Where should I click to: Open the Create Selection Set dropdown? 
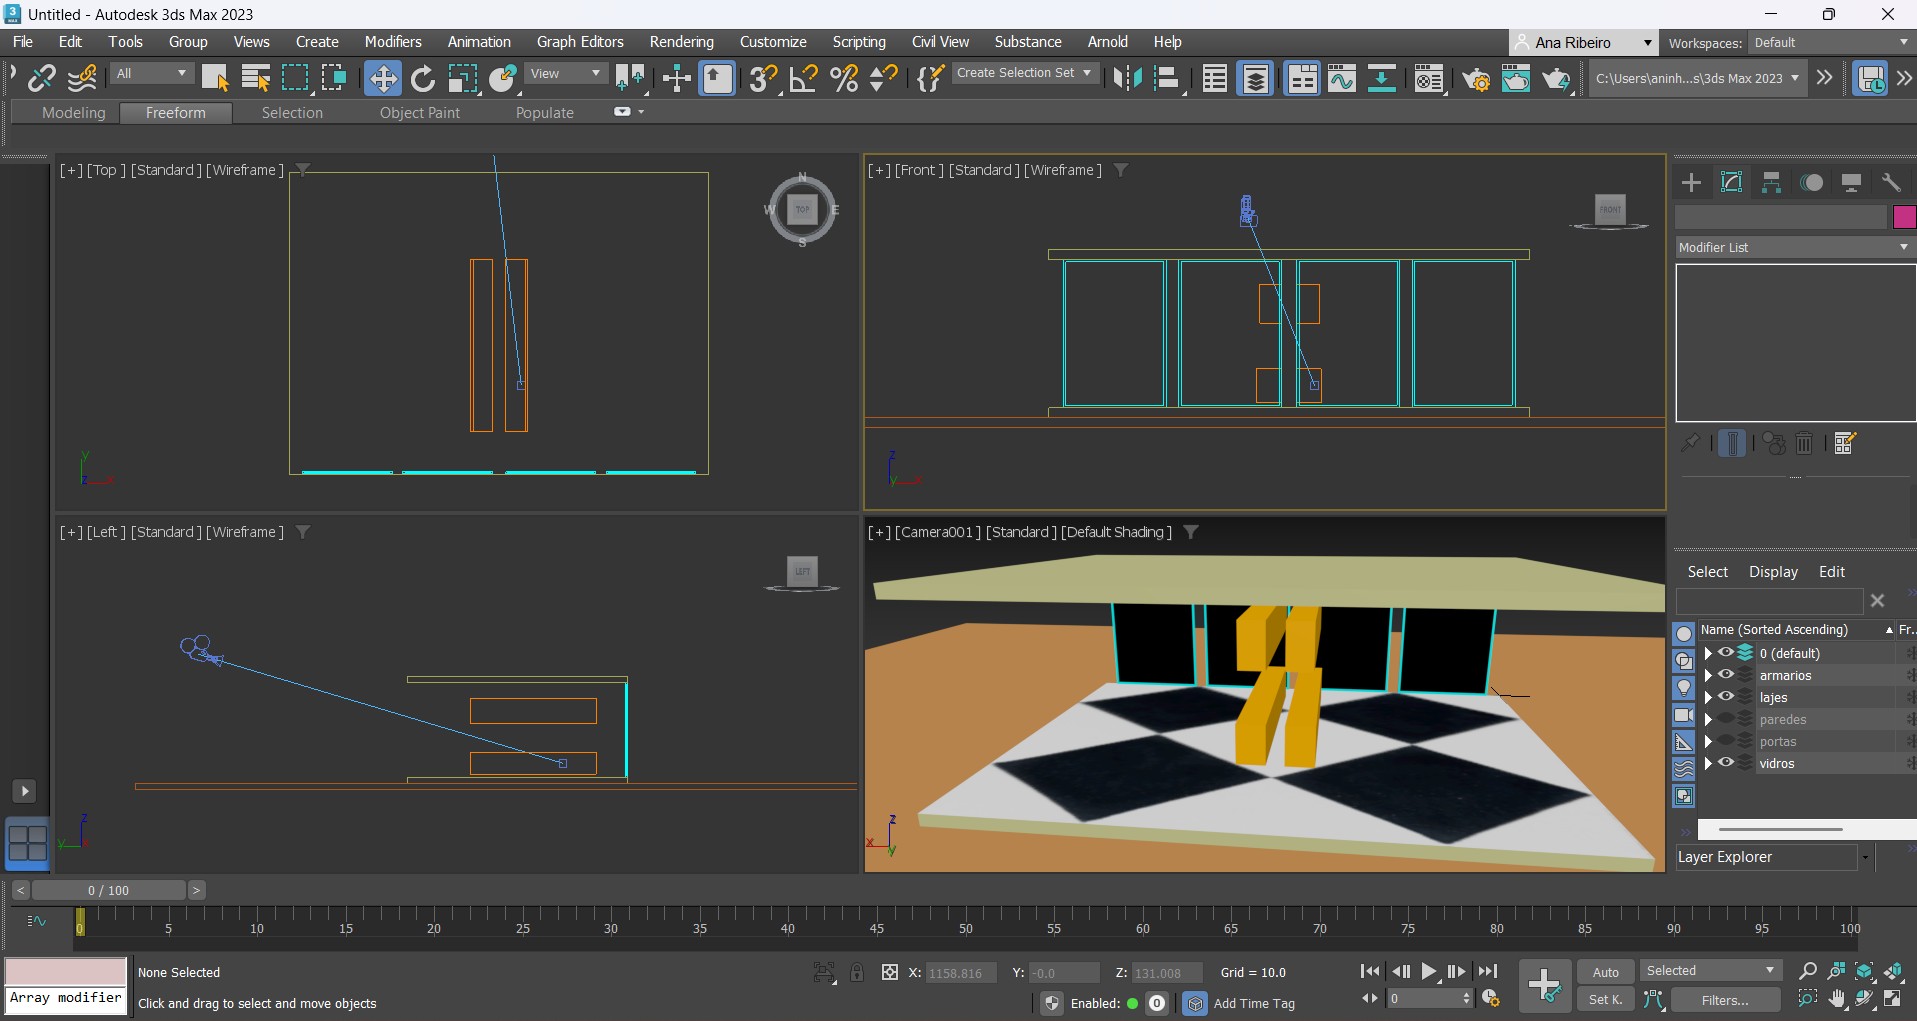click(1023, 73)
